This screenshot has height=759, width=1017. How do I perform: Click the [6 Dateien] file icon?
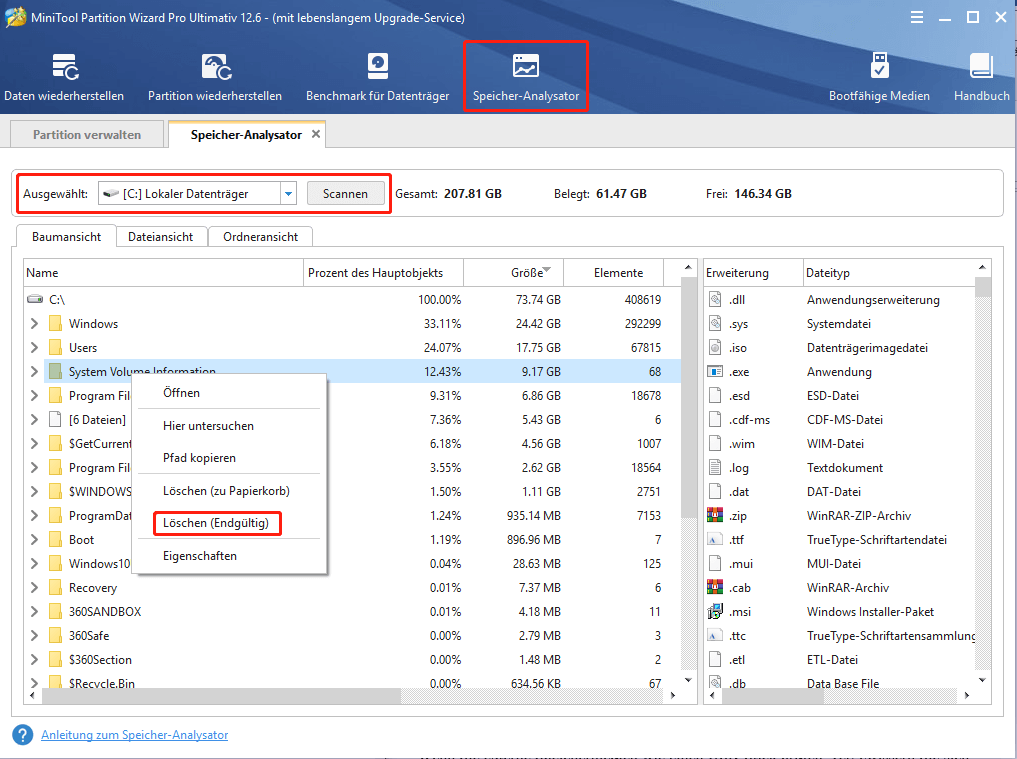[56, 420]
